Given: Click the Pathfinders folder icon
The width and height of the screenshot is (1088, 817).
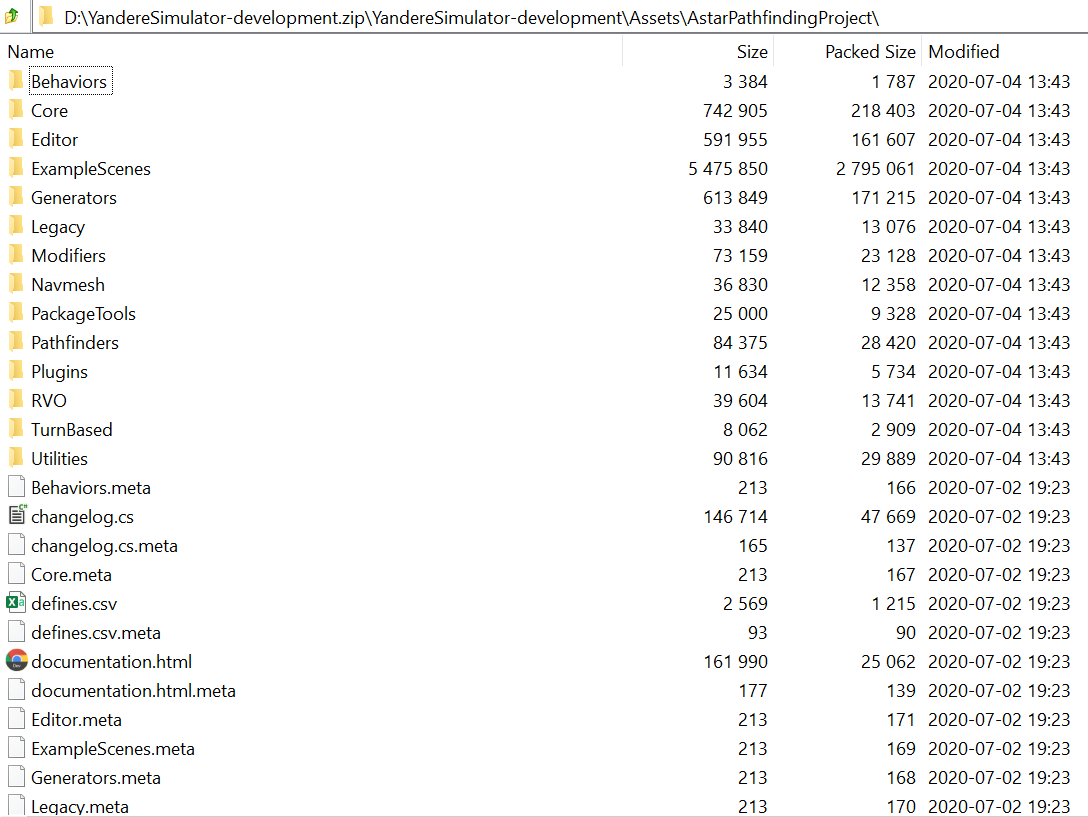Looking at the screenshot, I should (x=16, y=342).
